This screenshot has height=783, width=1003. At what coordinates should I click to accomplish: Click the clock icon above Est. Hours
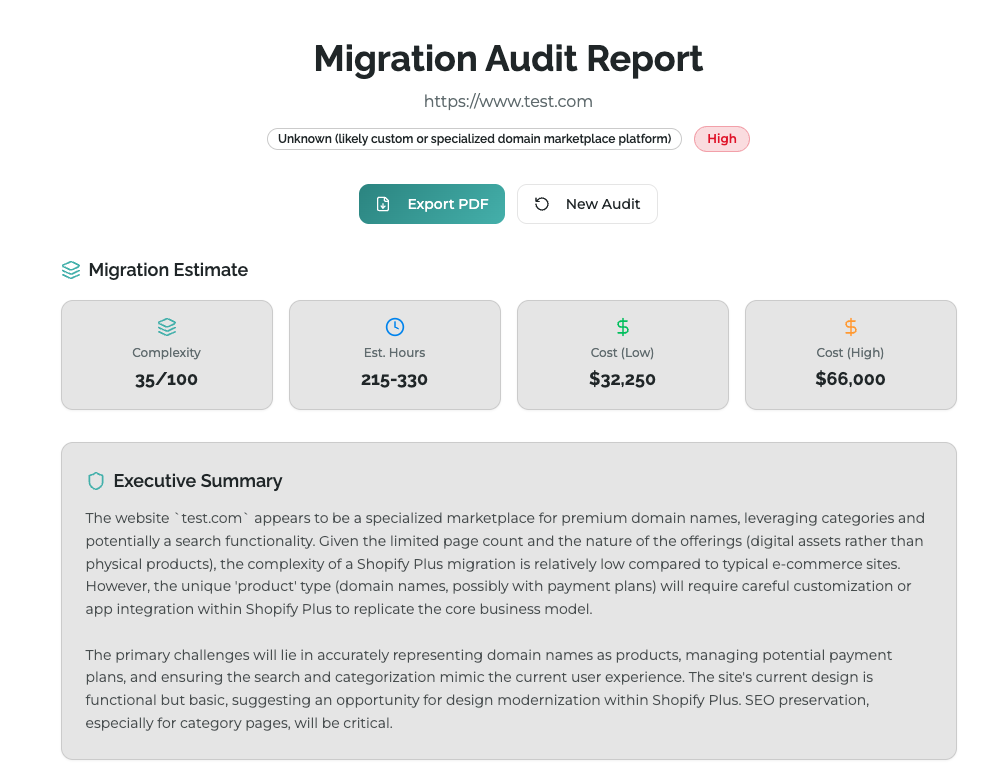click(394, 325)
